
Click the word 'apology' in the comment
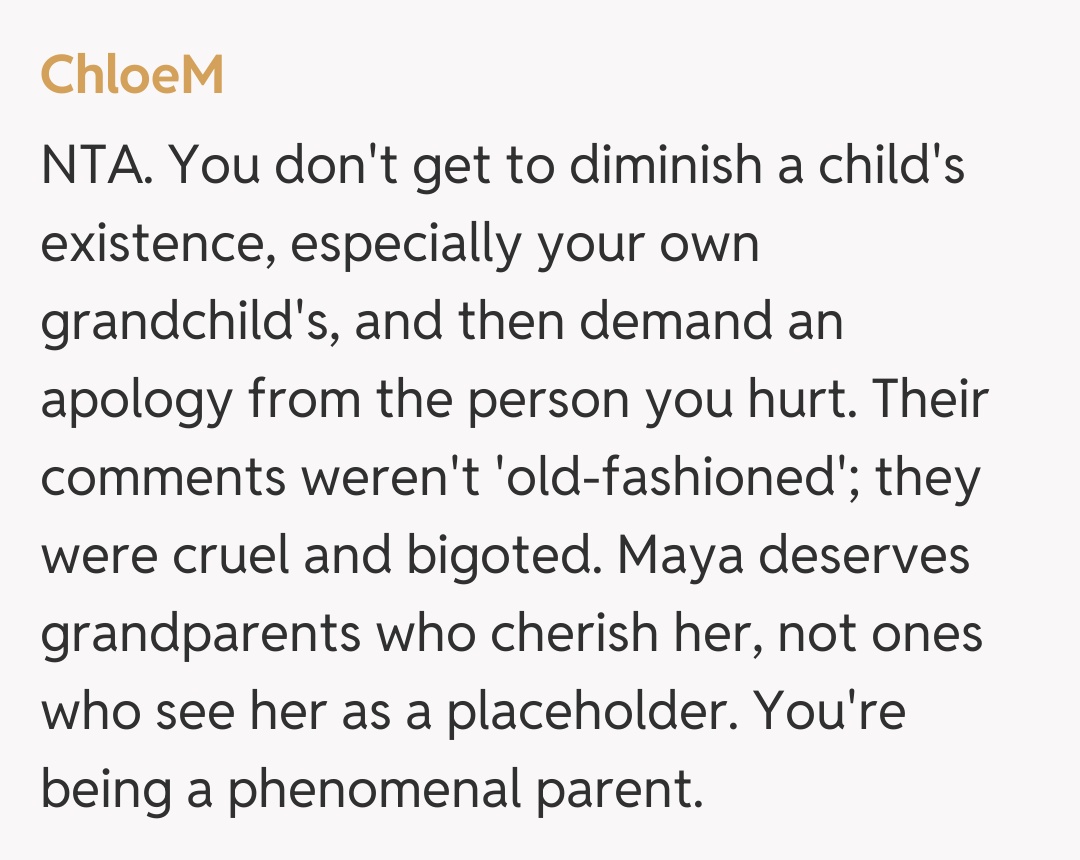[x=135, y=401]
